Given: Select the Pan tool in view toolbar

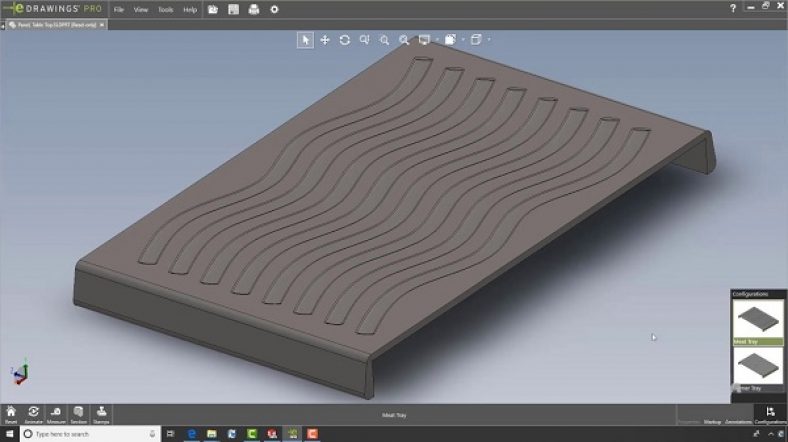Looking at the screenshot, I should click(325, 40).
